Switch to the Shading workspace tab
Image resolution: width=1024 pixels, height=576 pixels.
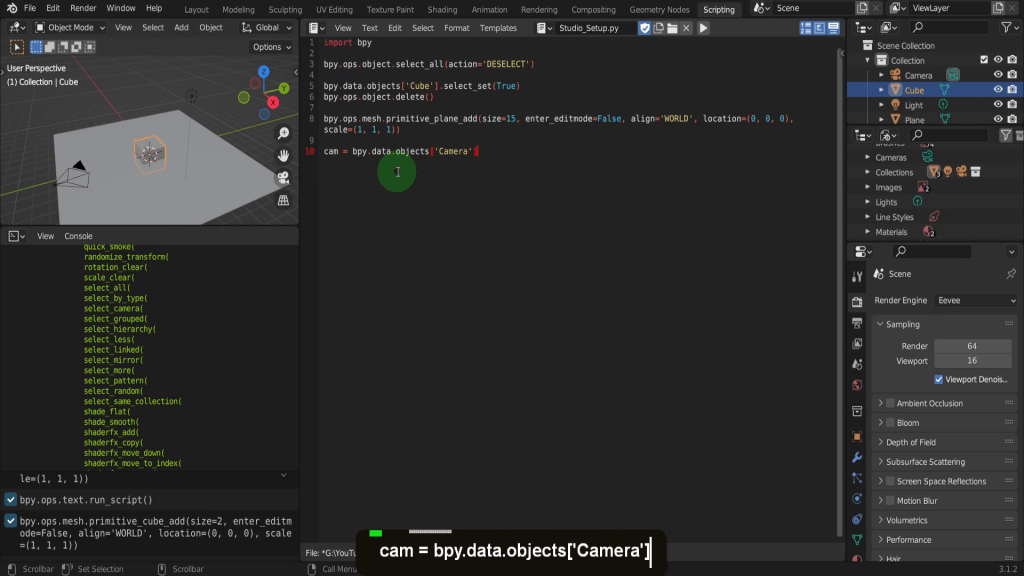(442, 9)
